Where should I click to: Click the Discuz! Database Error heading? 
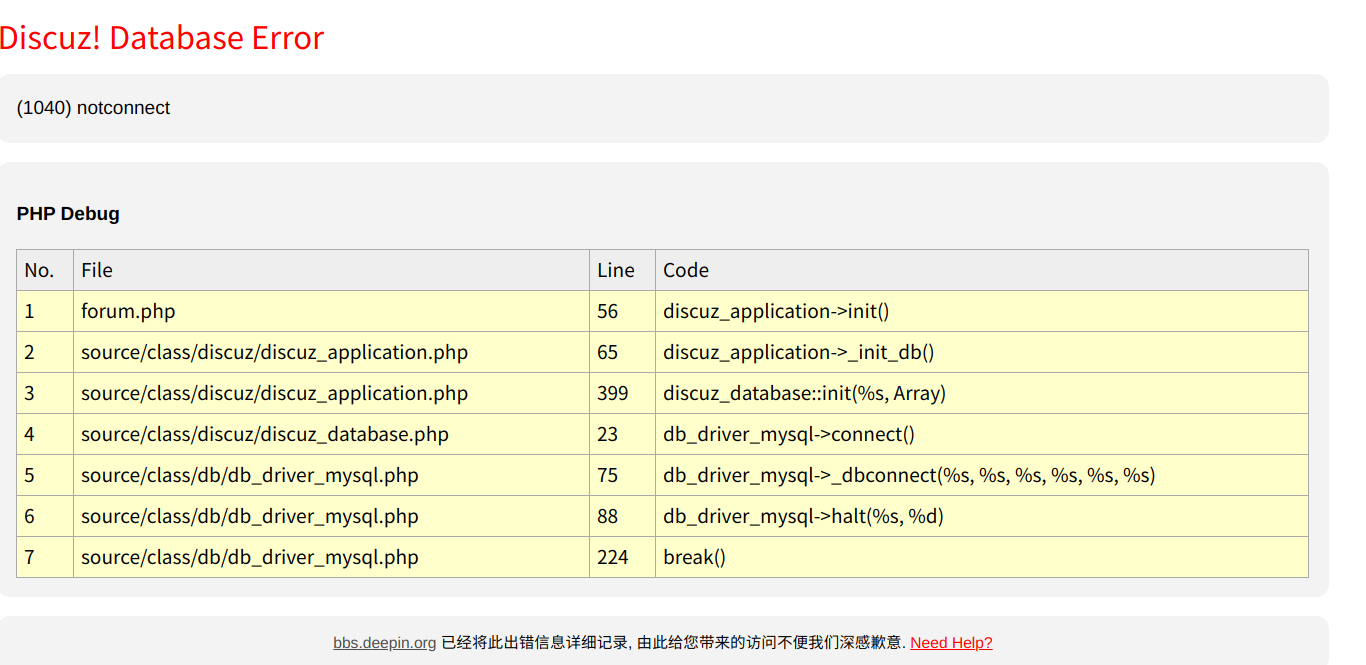click(x=162, y=38)
